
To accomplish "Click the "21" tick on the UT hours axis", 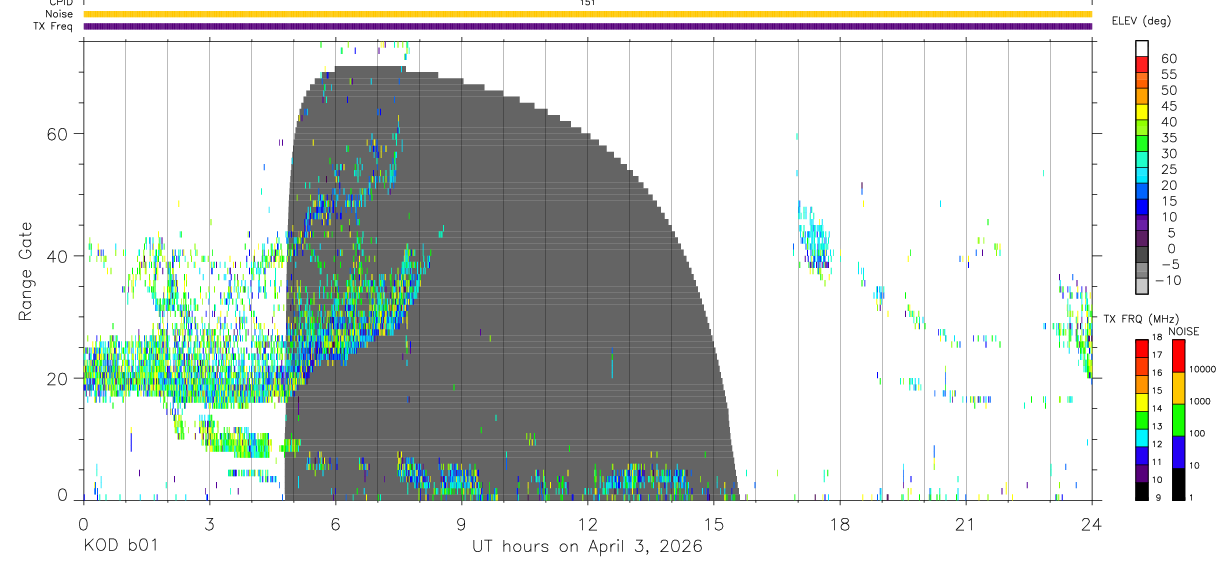I will tap(965, 524).
